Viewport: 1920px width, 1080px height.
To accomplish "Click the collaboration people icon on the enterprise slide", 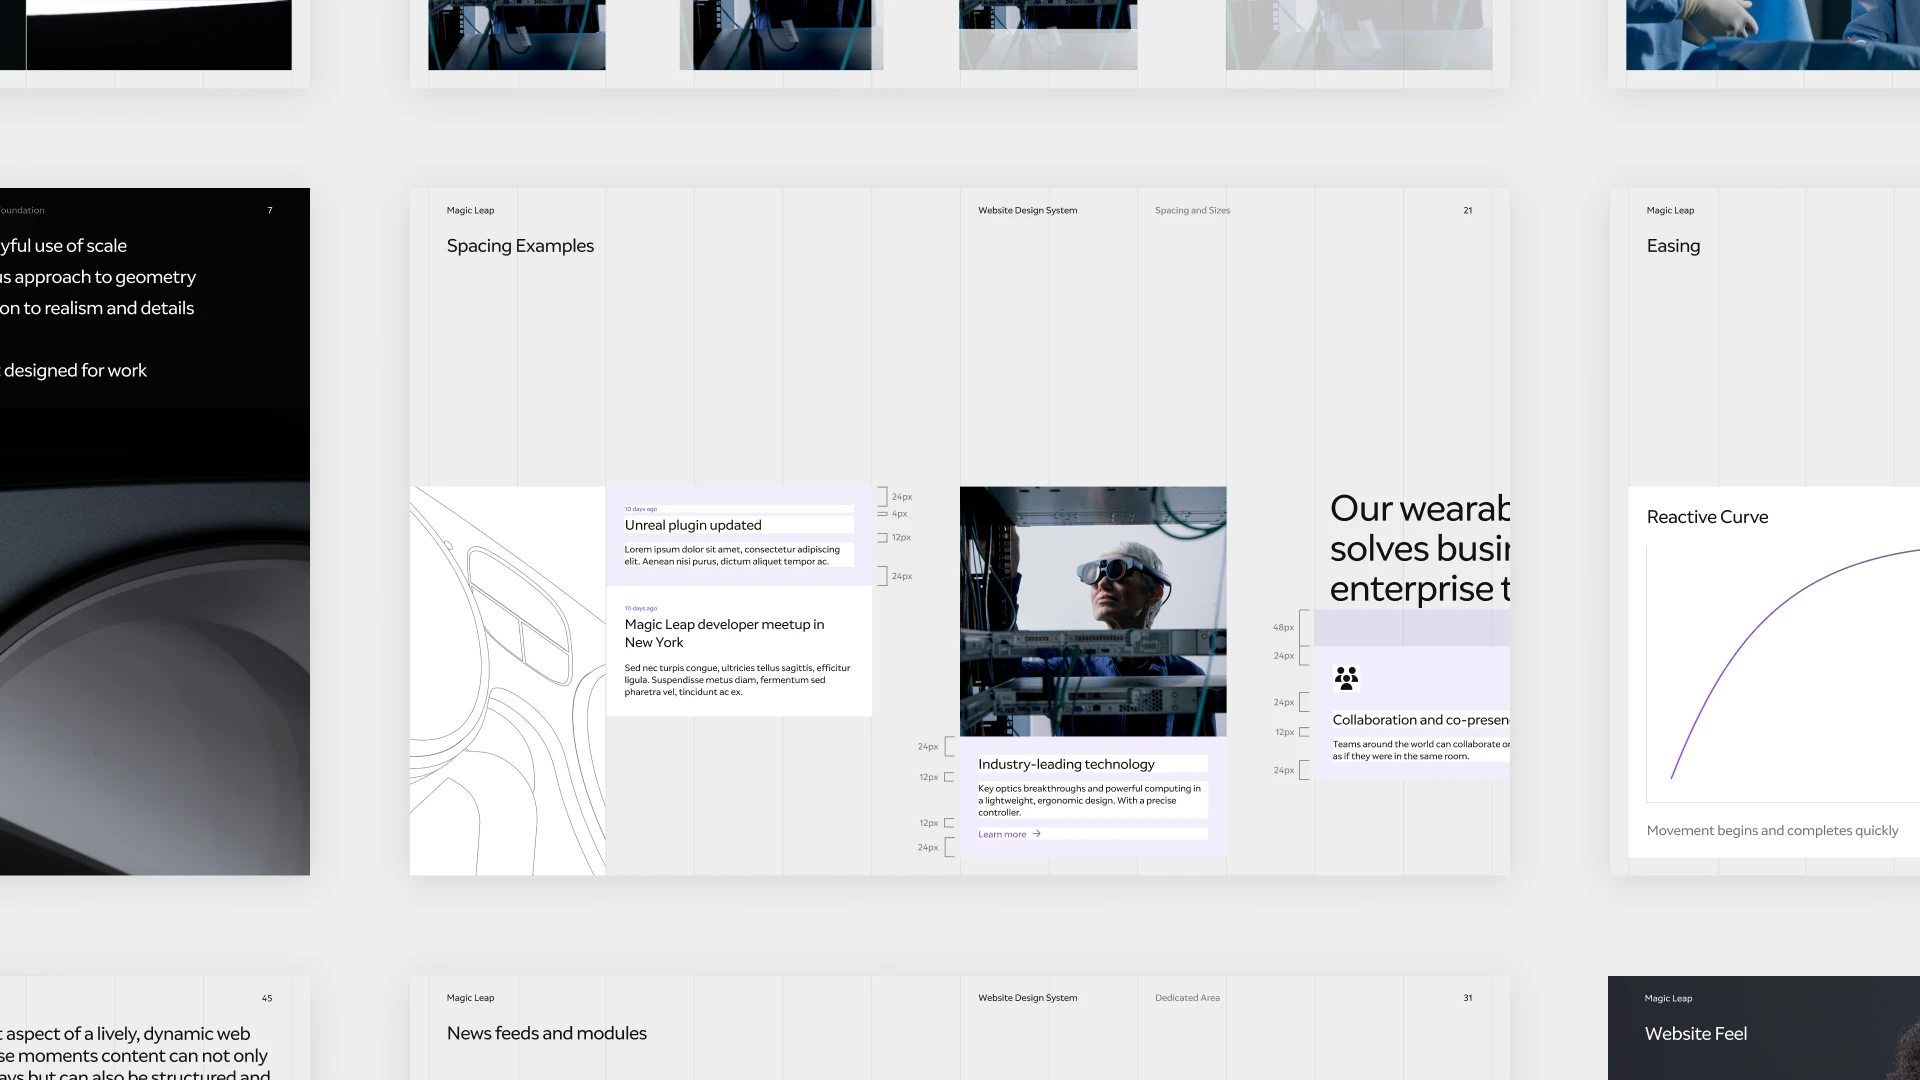I will pyautogui.click(x=1347, y=678).
